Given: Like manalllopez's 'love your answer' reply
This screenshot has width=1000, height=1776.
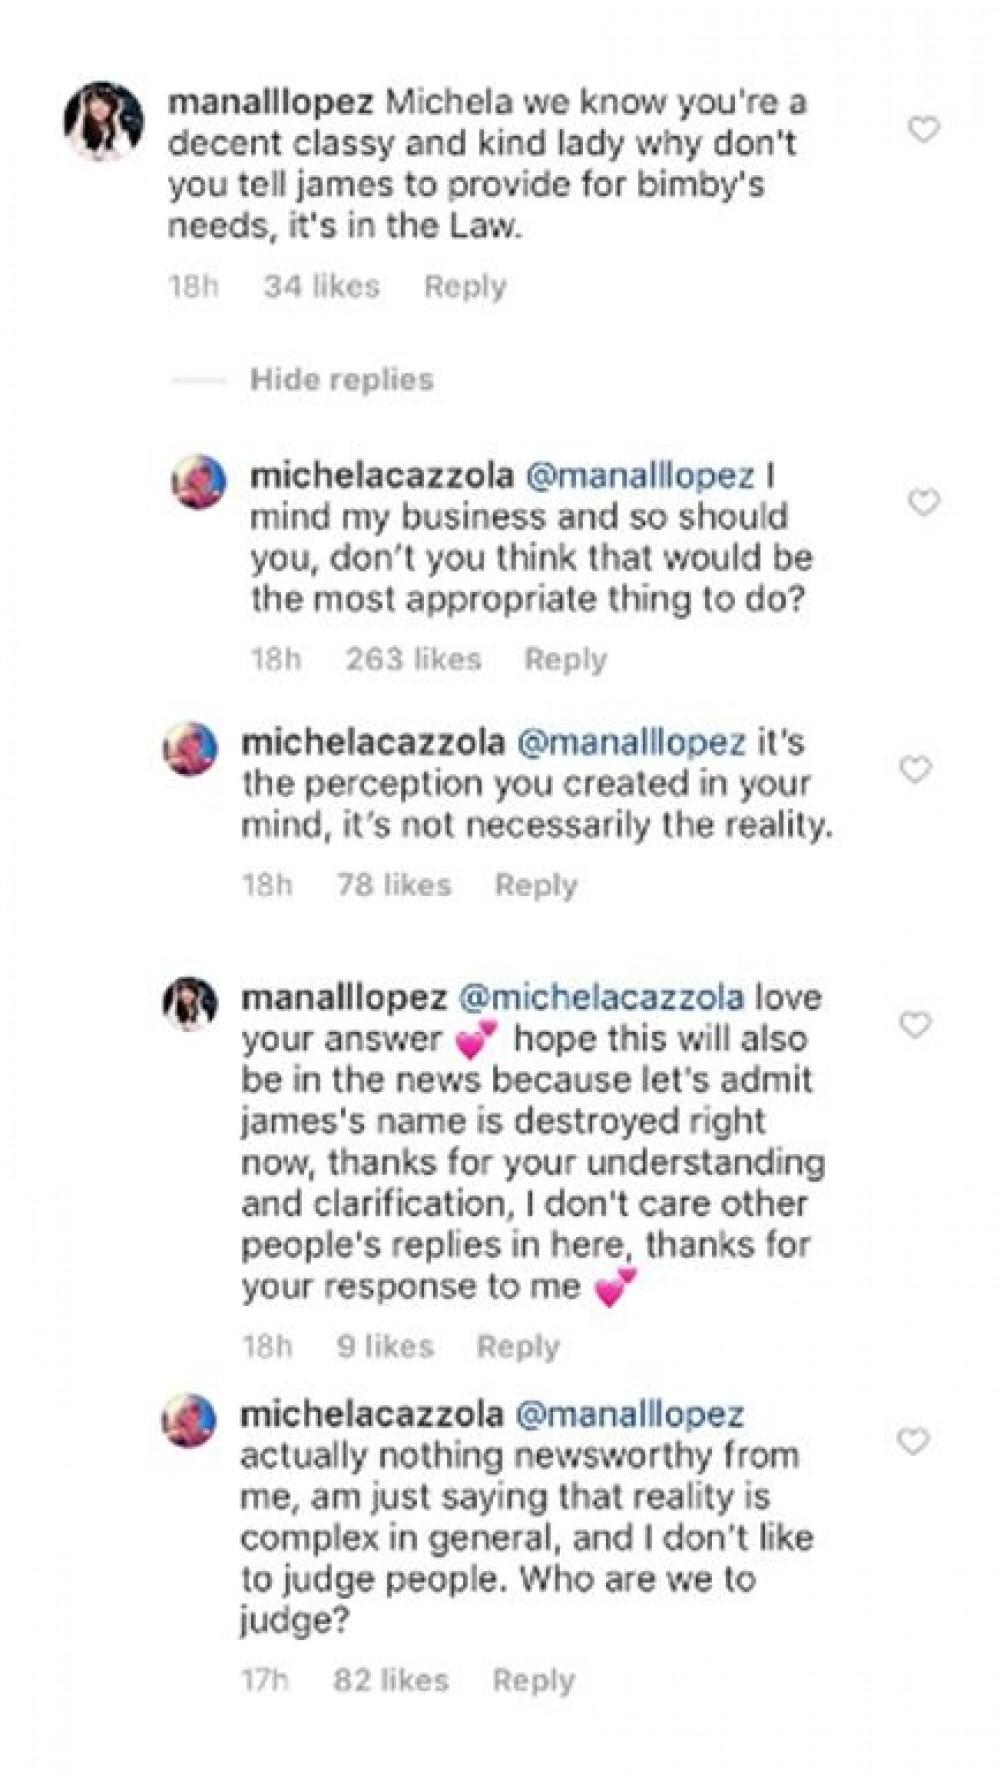Looking at the screenshot, I should pyautogui.click(x=915, y=1025).
